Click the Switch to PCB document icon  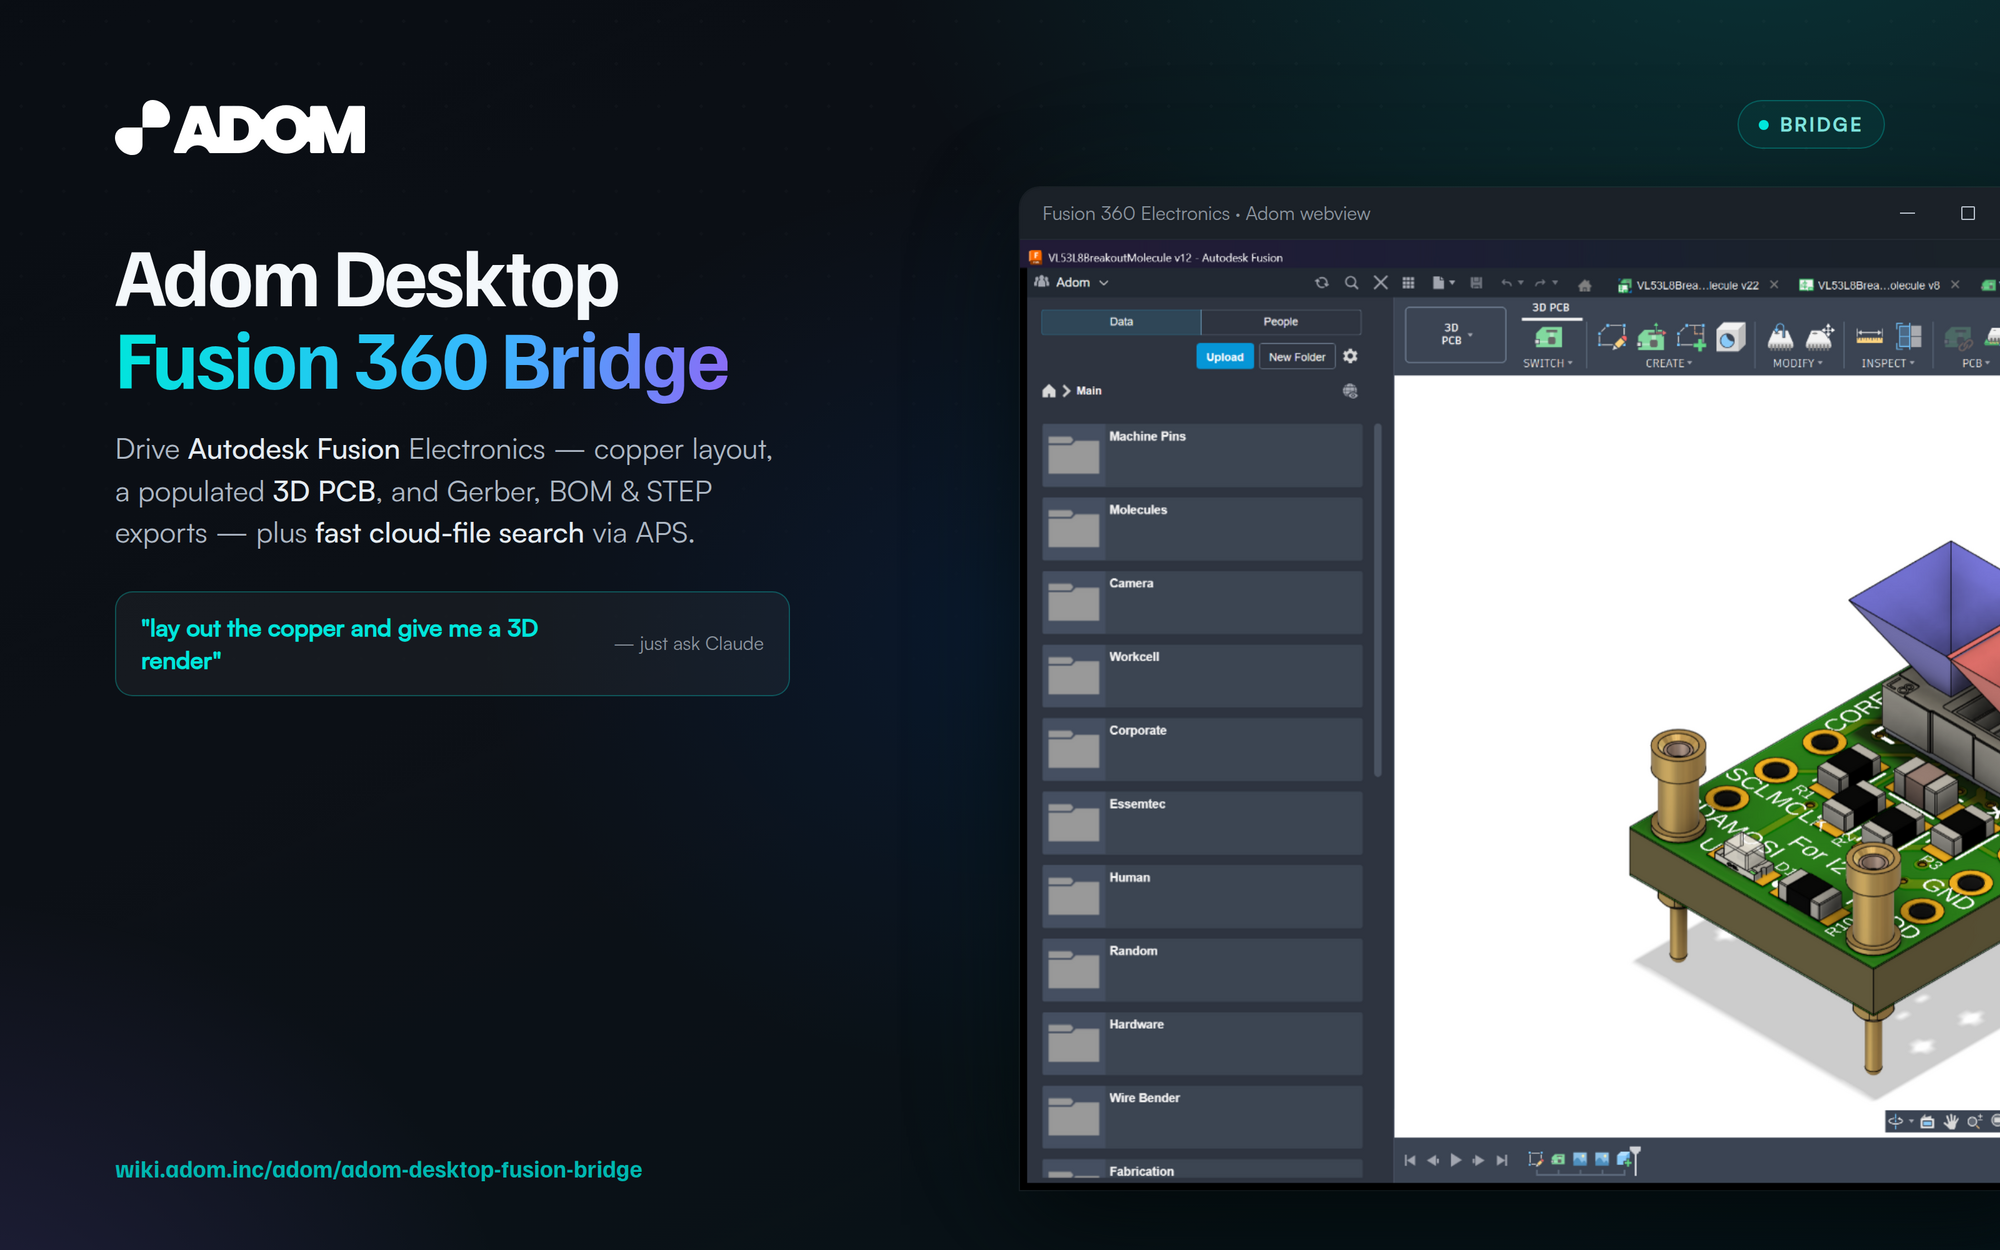(1548, 338)
